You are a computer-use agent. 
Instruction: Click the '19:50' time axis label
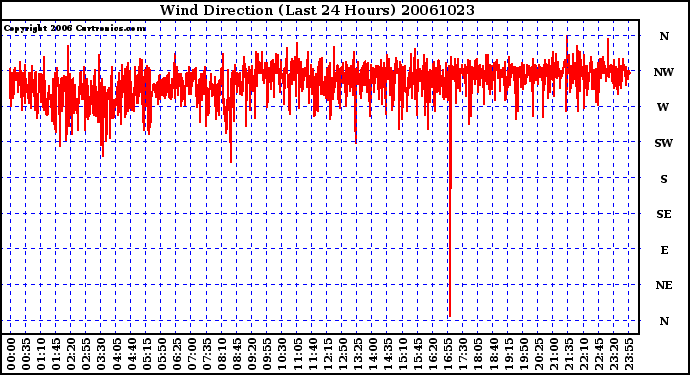(523, 354)
